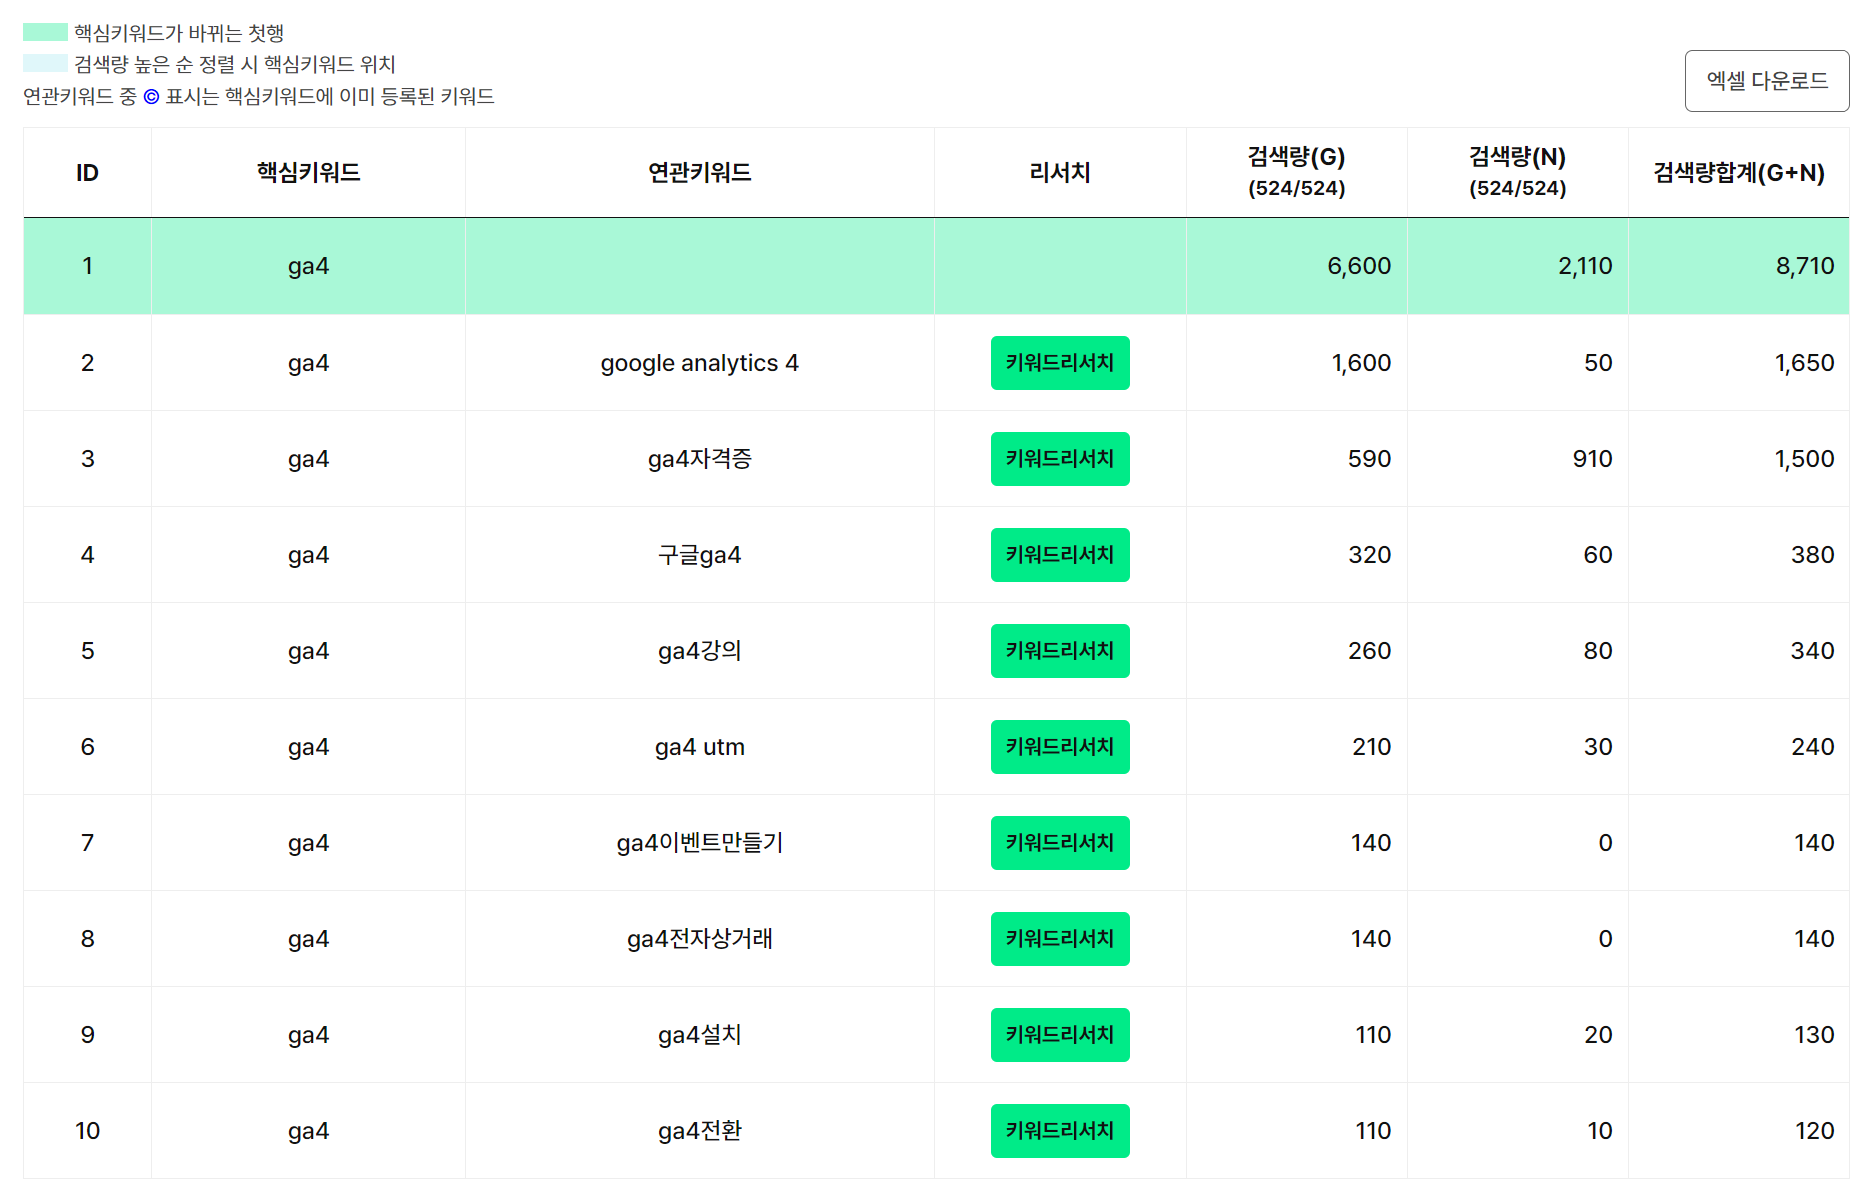1852x1179 pixels.
Task: Click the ID column header
Action: coord(88,173)
